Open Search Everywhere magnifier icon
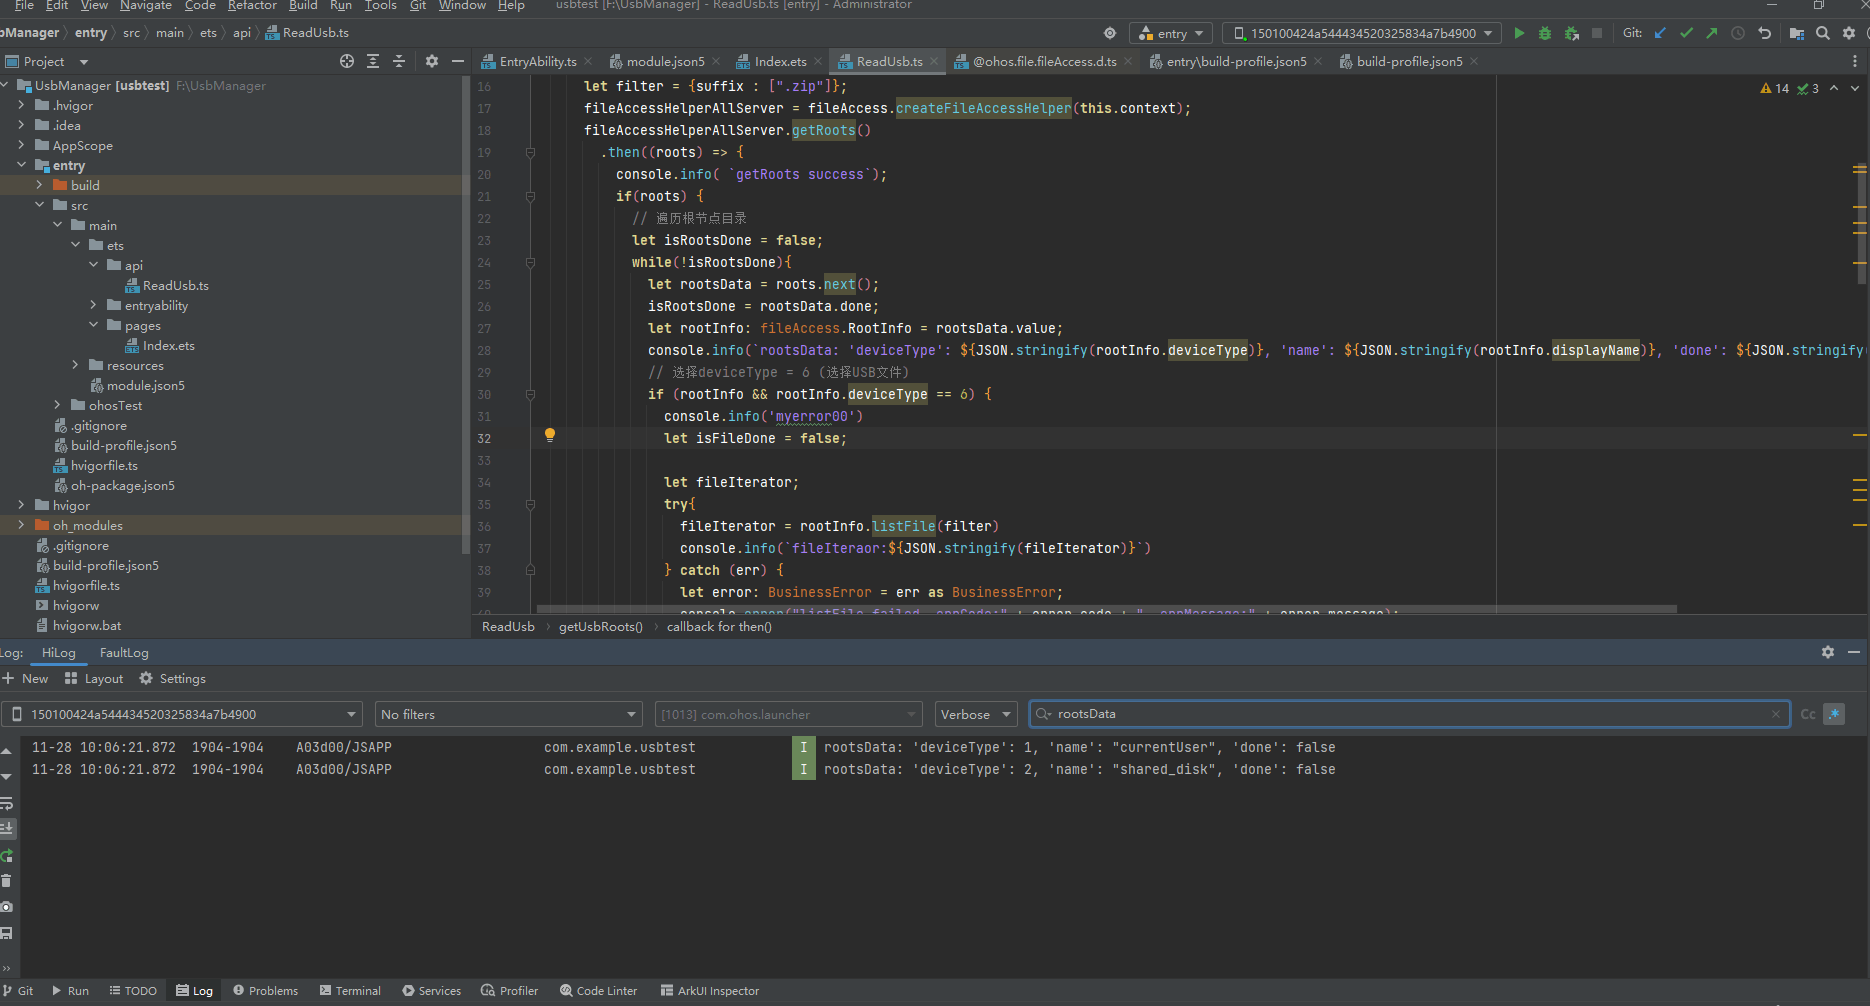This screenshot has height=1006, width=1870. point(1823,33)
